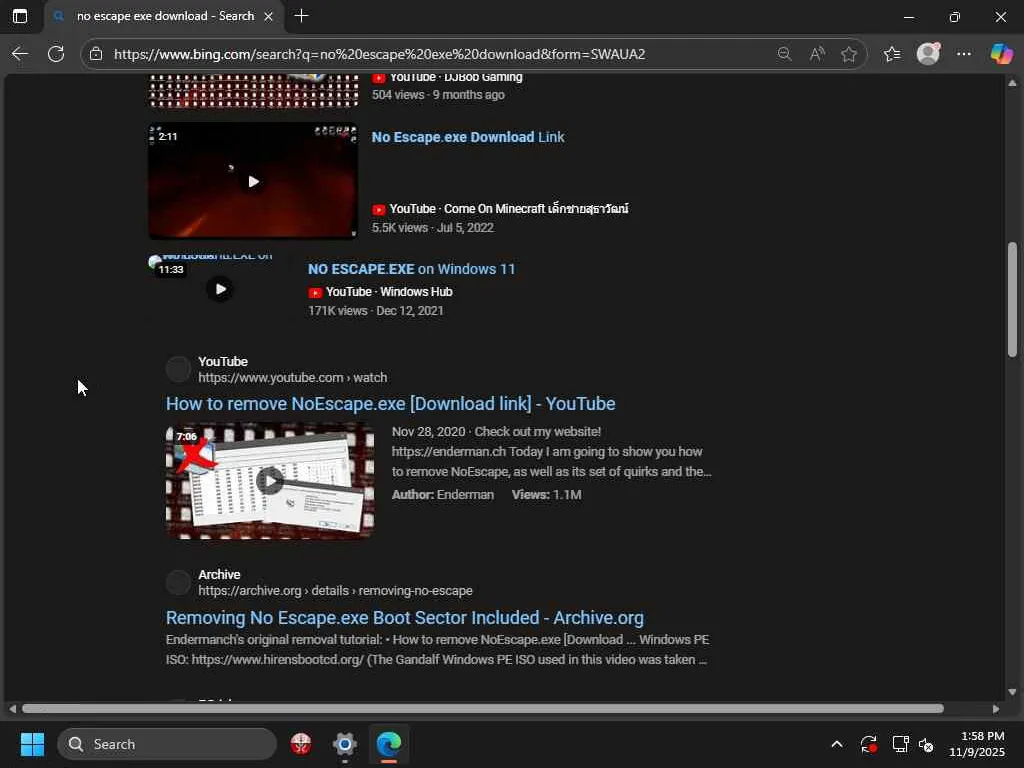Open 'No Escape.exe Download Link' video result
Image resolution: width=1024 pixels, height=768 pixels.
tap(468, 137)
